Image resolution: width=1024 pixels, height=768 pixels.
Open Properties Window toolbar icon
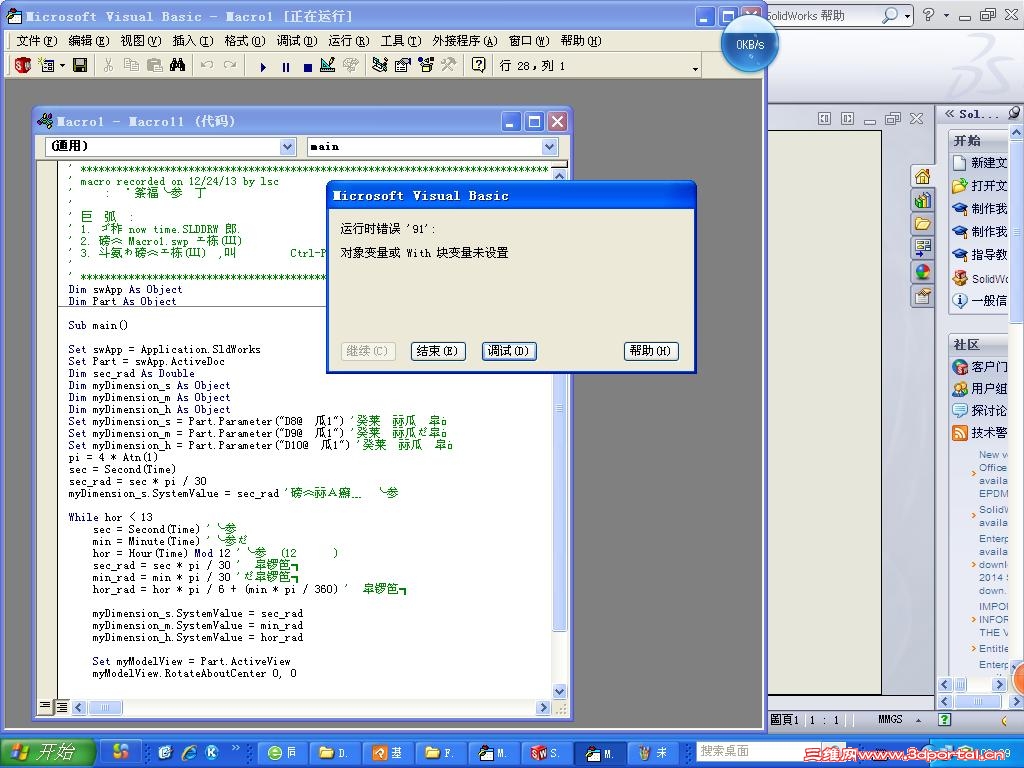pyautogui.click(x=402, y=65)
